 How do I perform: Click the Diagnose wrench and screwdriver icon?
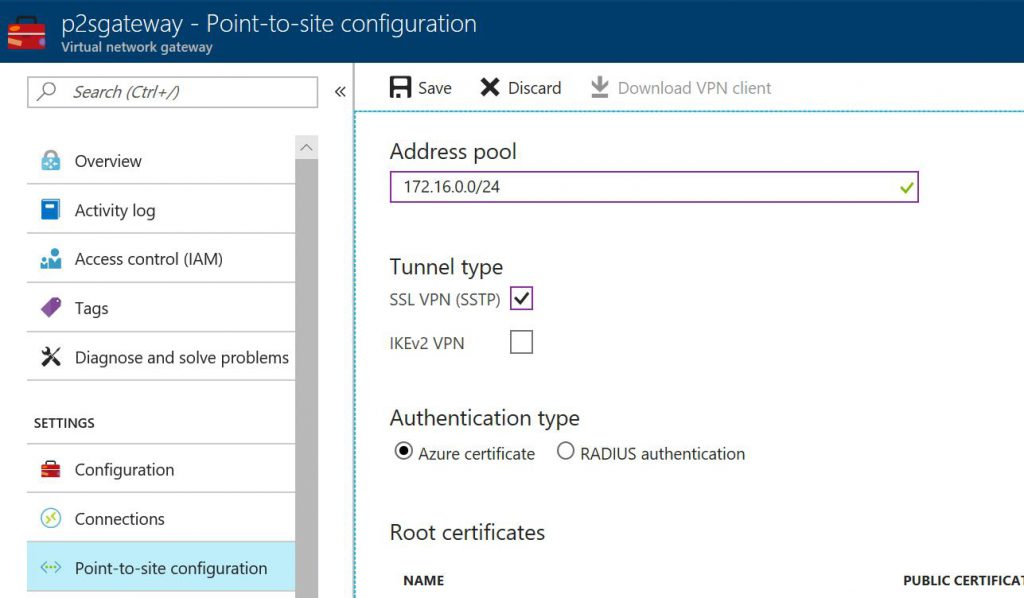[50, 356]
